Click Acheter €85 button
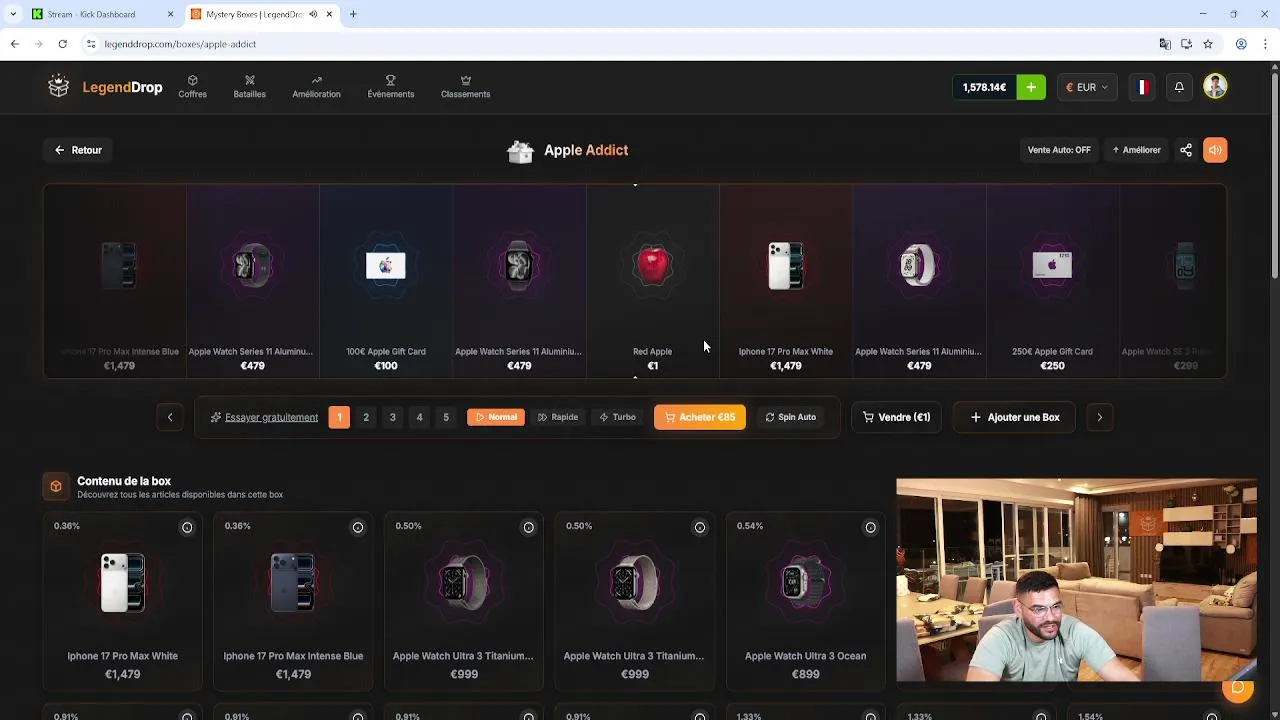Screen dimensions: 1280x720 click(700, 417)
